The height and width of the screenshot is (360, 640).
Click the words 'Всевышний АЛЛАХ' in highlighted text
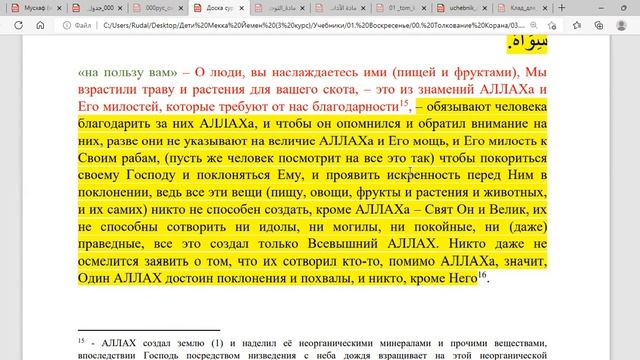pyautogui.click(x=373, y=244)
